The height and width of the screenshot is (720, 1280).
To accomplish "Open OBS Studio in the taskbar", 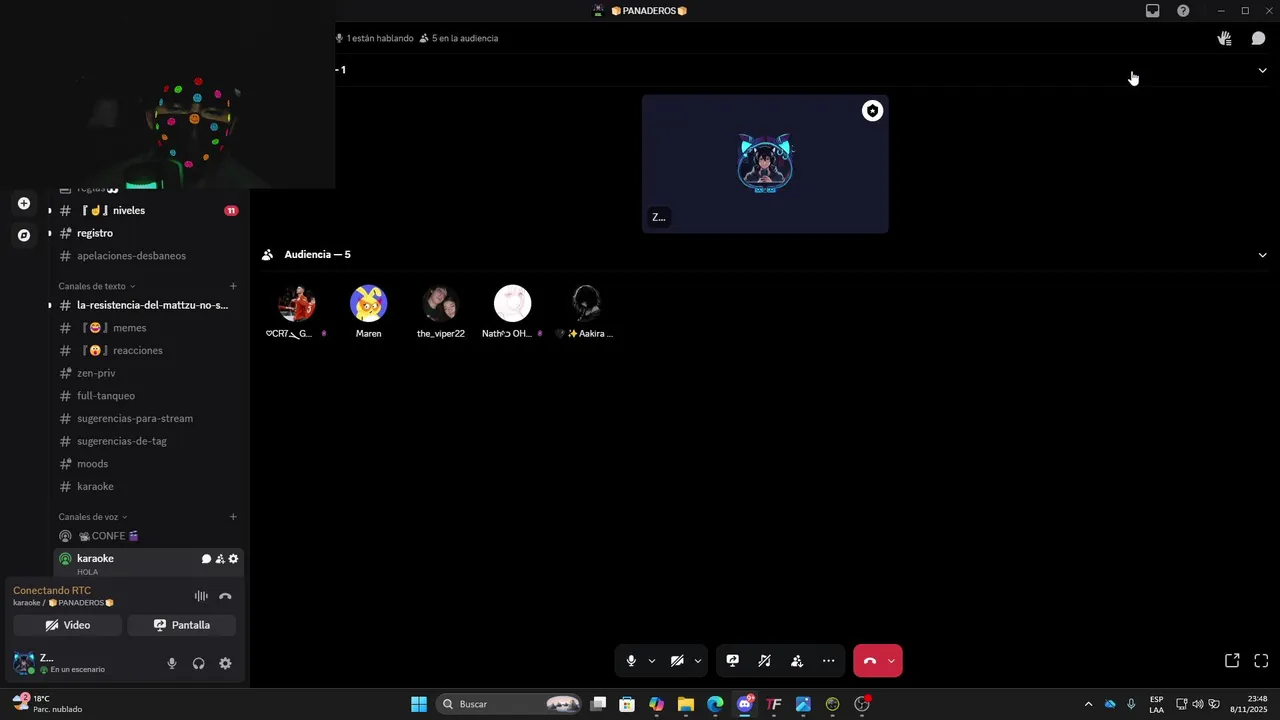I will [x=862, y=704].
